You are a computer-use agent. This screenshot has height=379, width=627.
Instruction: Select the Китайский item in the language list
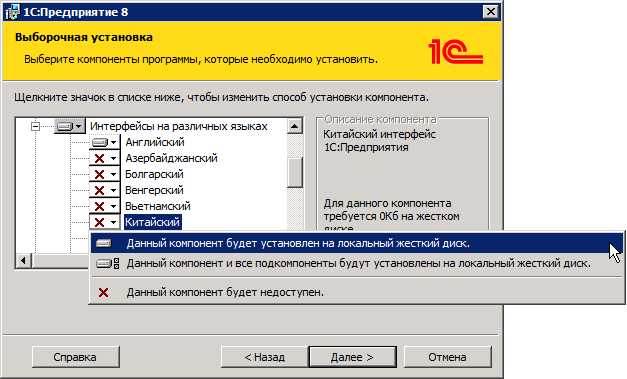[152, 222]
